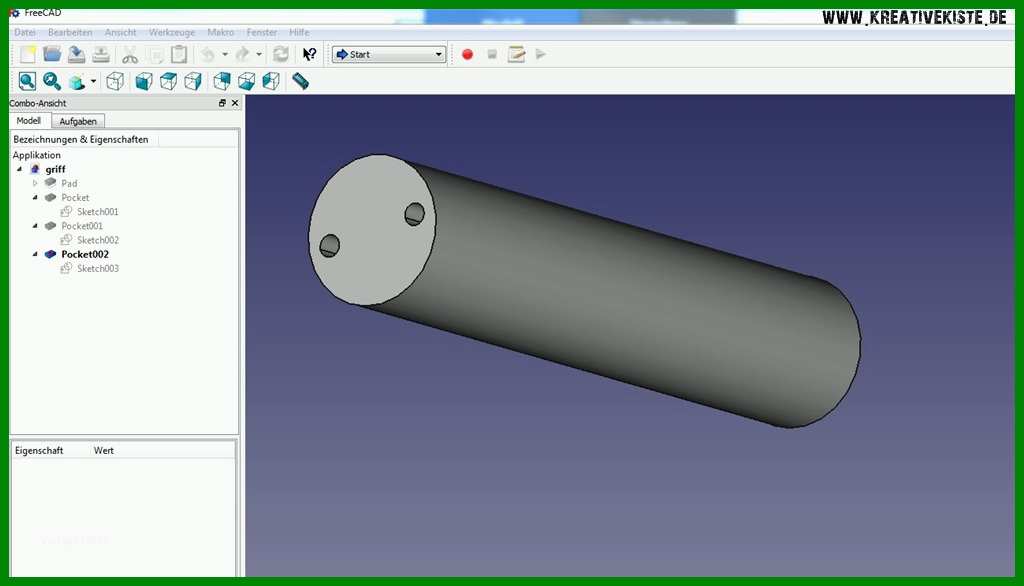Set the view to Bottom
This screenshot has height=586, width=1024.
[x=247, y=81]
